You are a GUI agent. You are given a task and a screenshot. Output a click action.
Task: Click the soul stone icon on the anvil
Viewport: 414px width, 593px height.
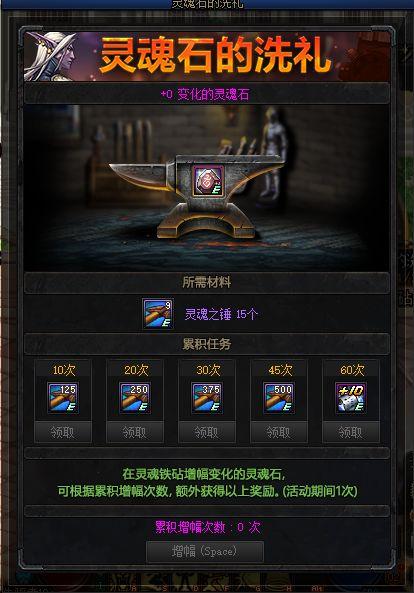coord(208,181)
